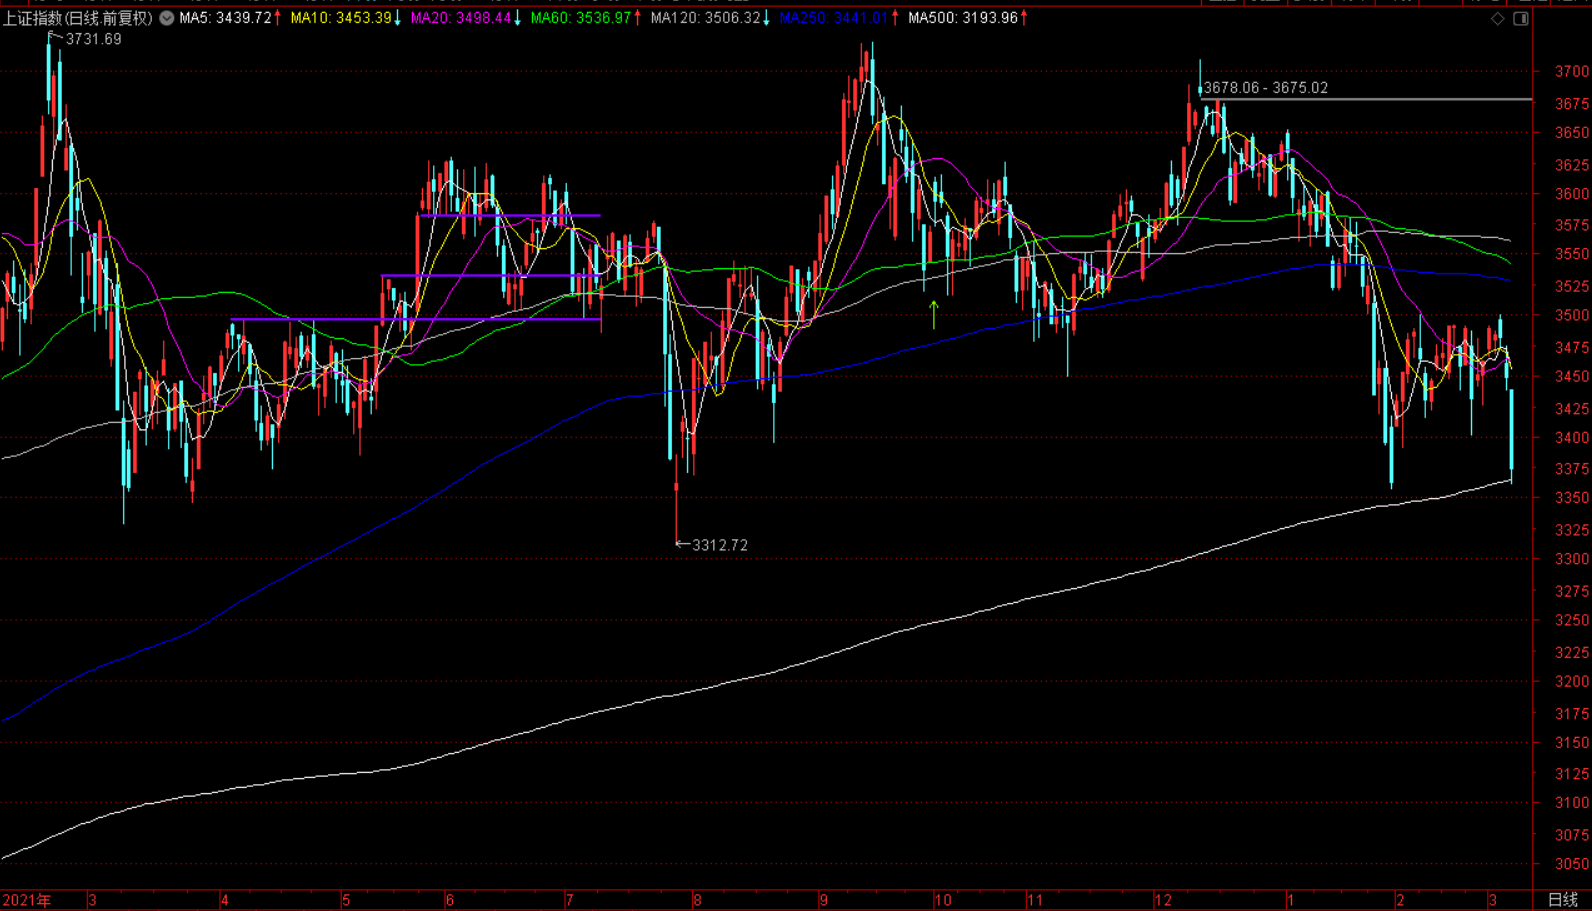Select the MA60: 3536.97 indicator label
The height and width of the screenshot is (911, 1592).
[580, 18]
